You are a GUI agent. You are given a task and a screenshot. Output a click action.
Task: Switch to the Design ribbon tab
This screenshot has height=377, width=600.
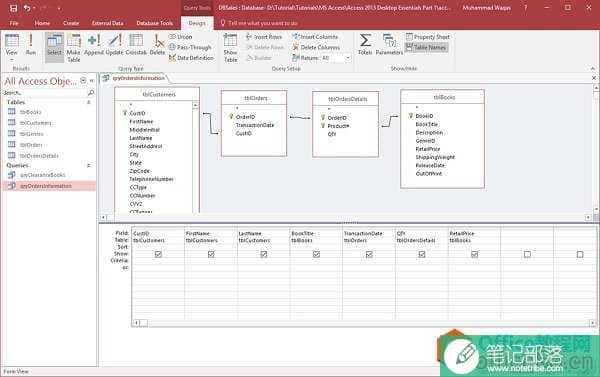pyautogui.click(x=197, y=23)
